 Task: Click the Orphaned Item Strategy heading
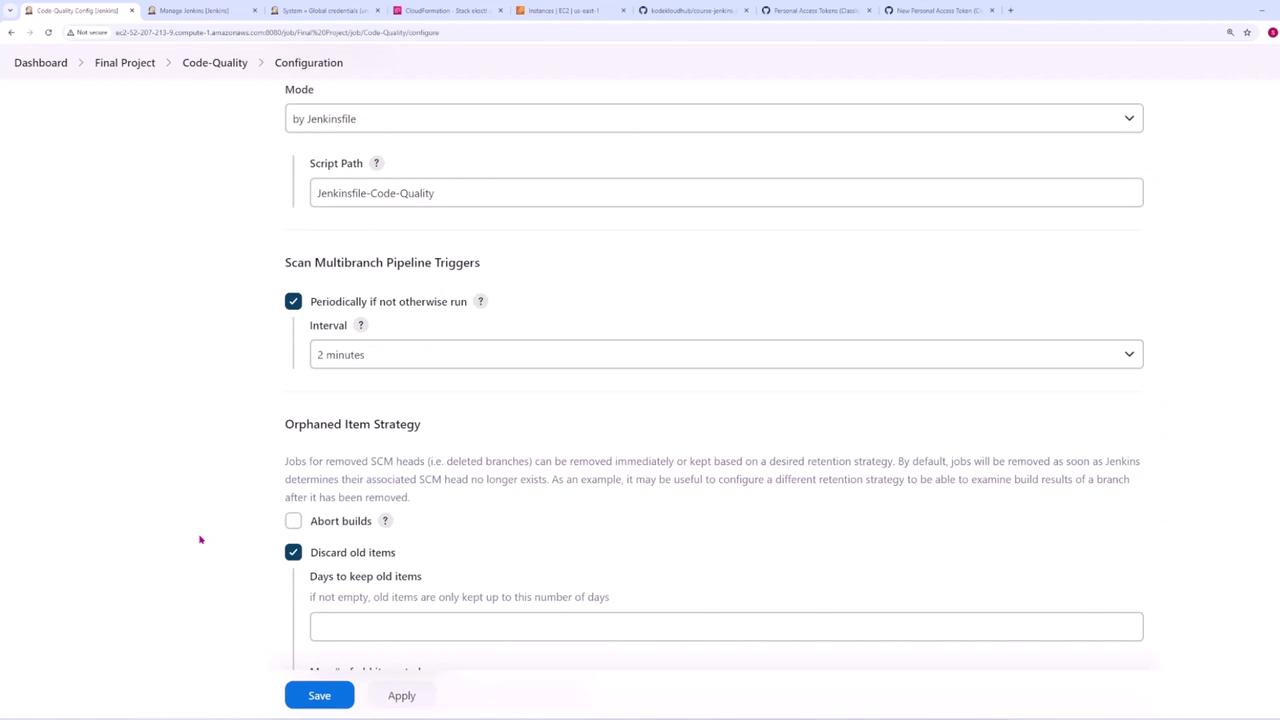click(352, 424)
